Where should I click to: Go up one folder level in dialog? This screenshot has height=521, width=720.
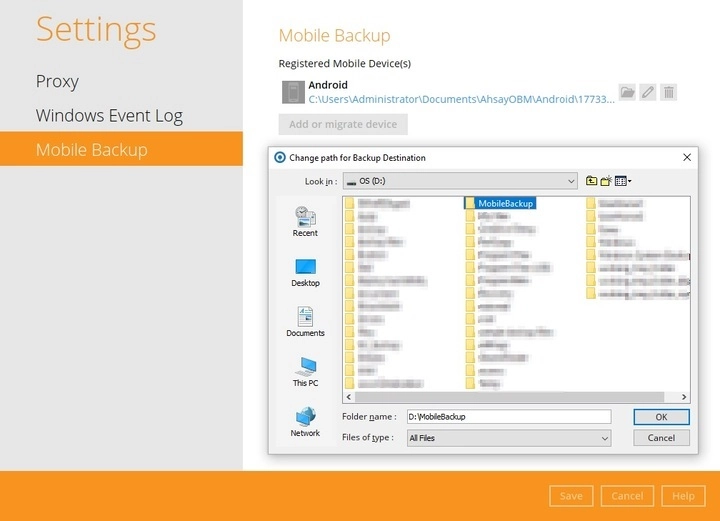click(592, 181)
